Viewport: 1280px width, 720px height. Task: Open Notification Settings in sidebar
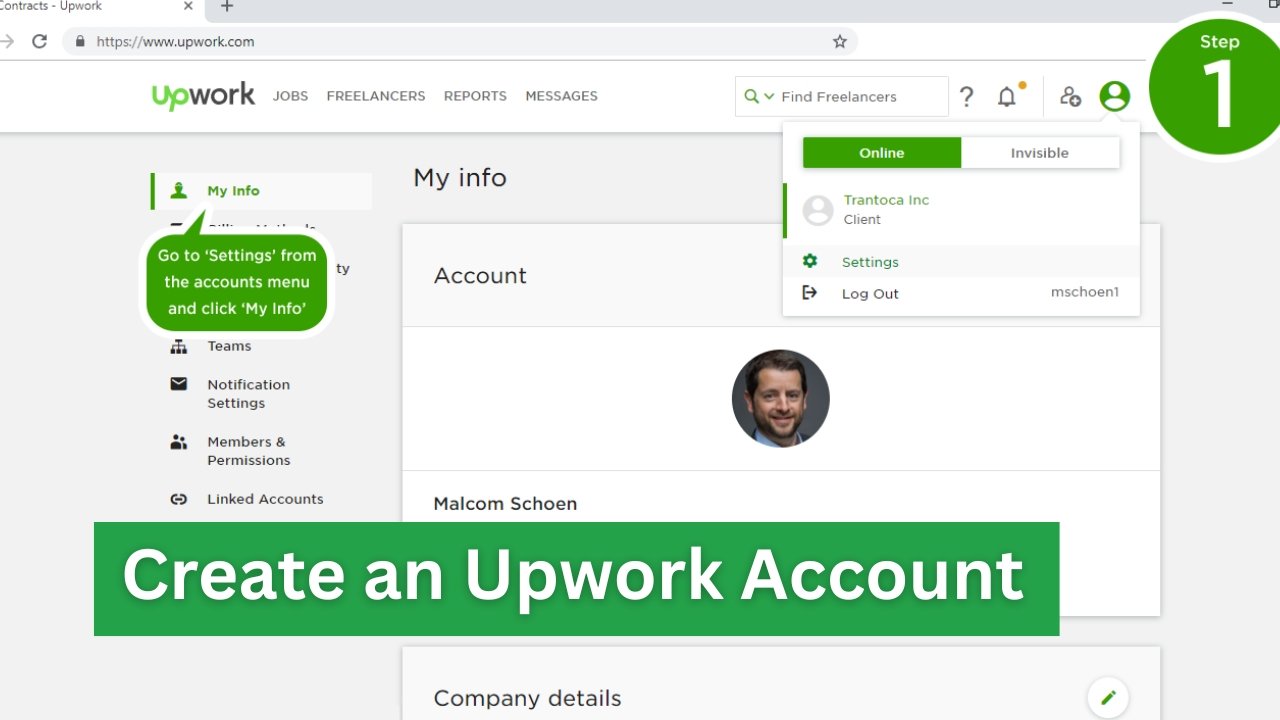[248, 394]
